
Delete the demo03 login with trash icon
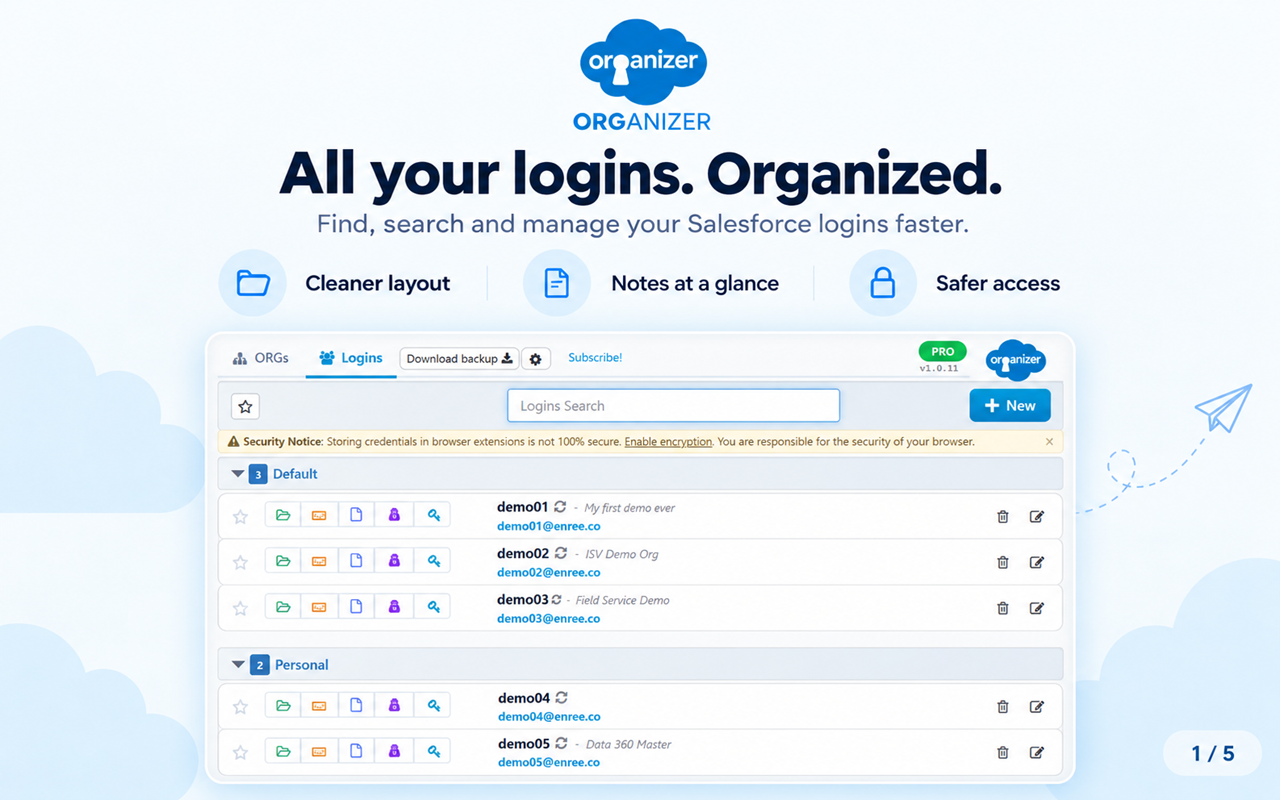1003,608
